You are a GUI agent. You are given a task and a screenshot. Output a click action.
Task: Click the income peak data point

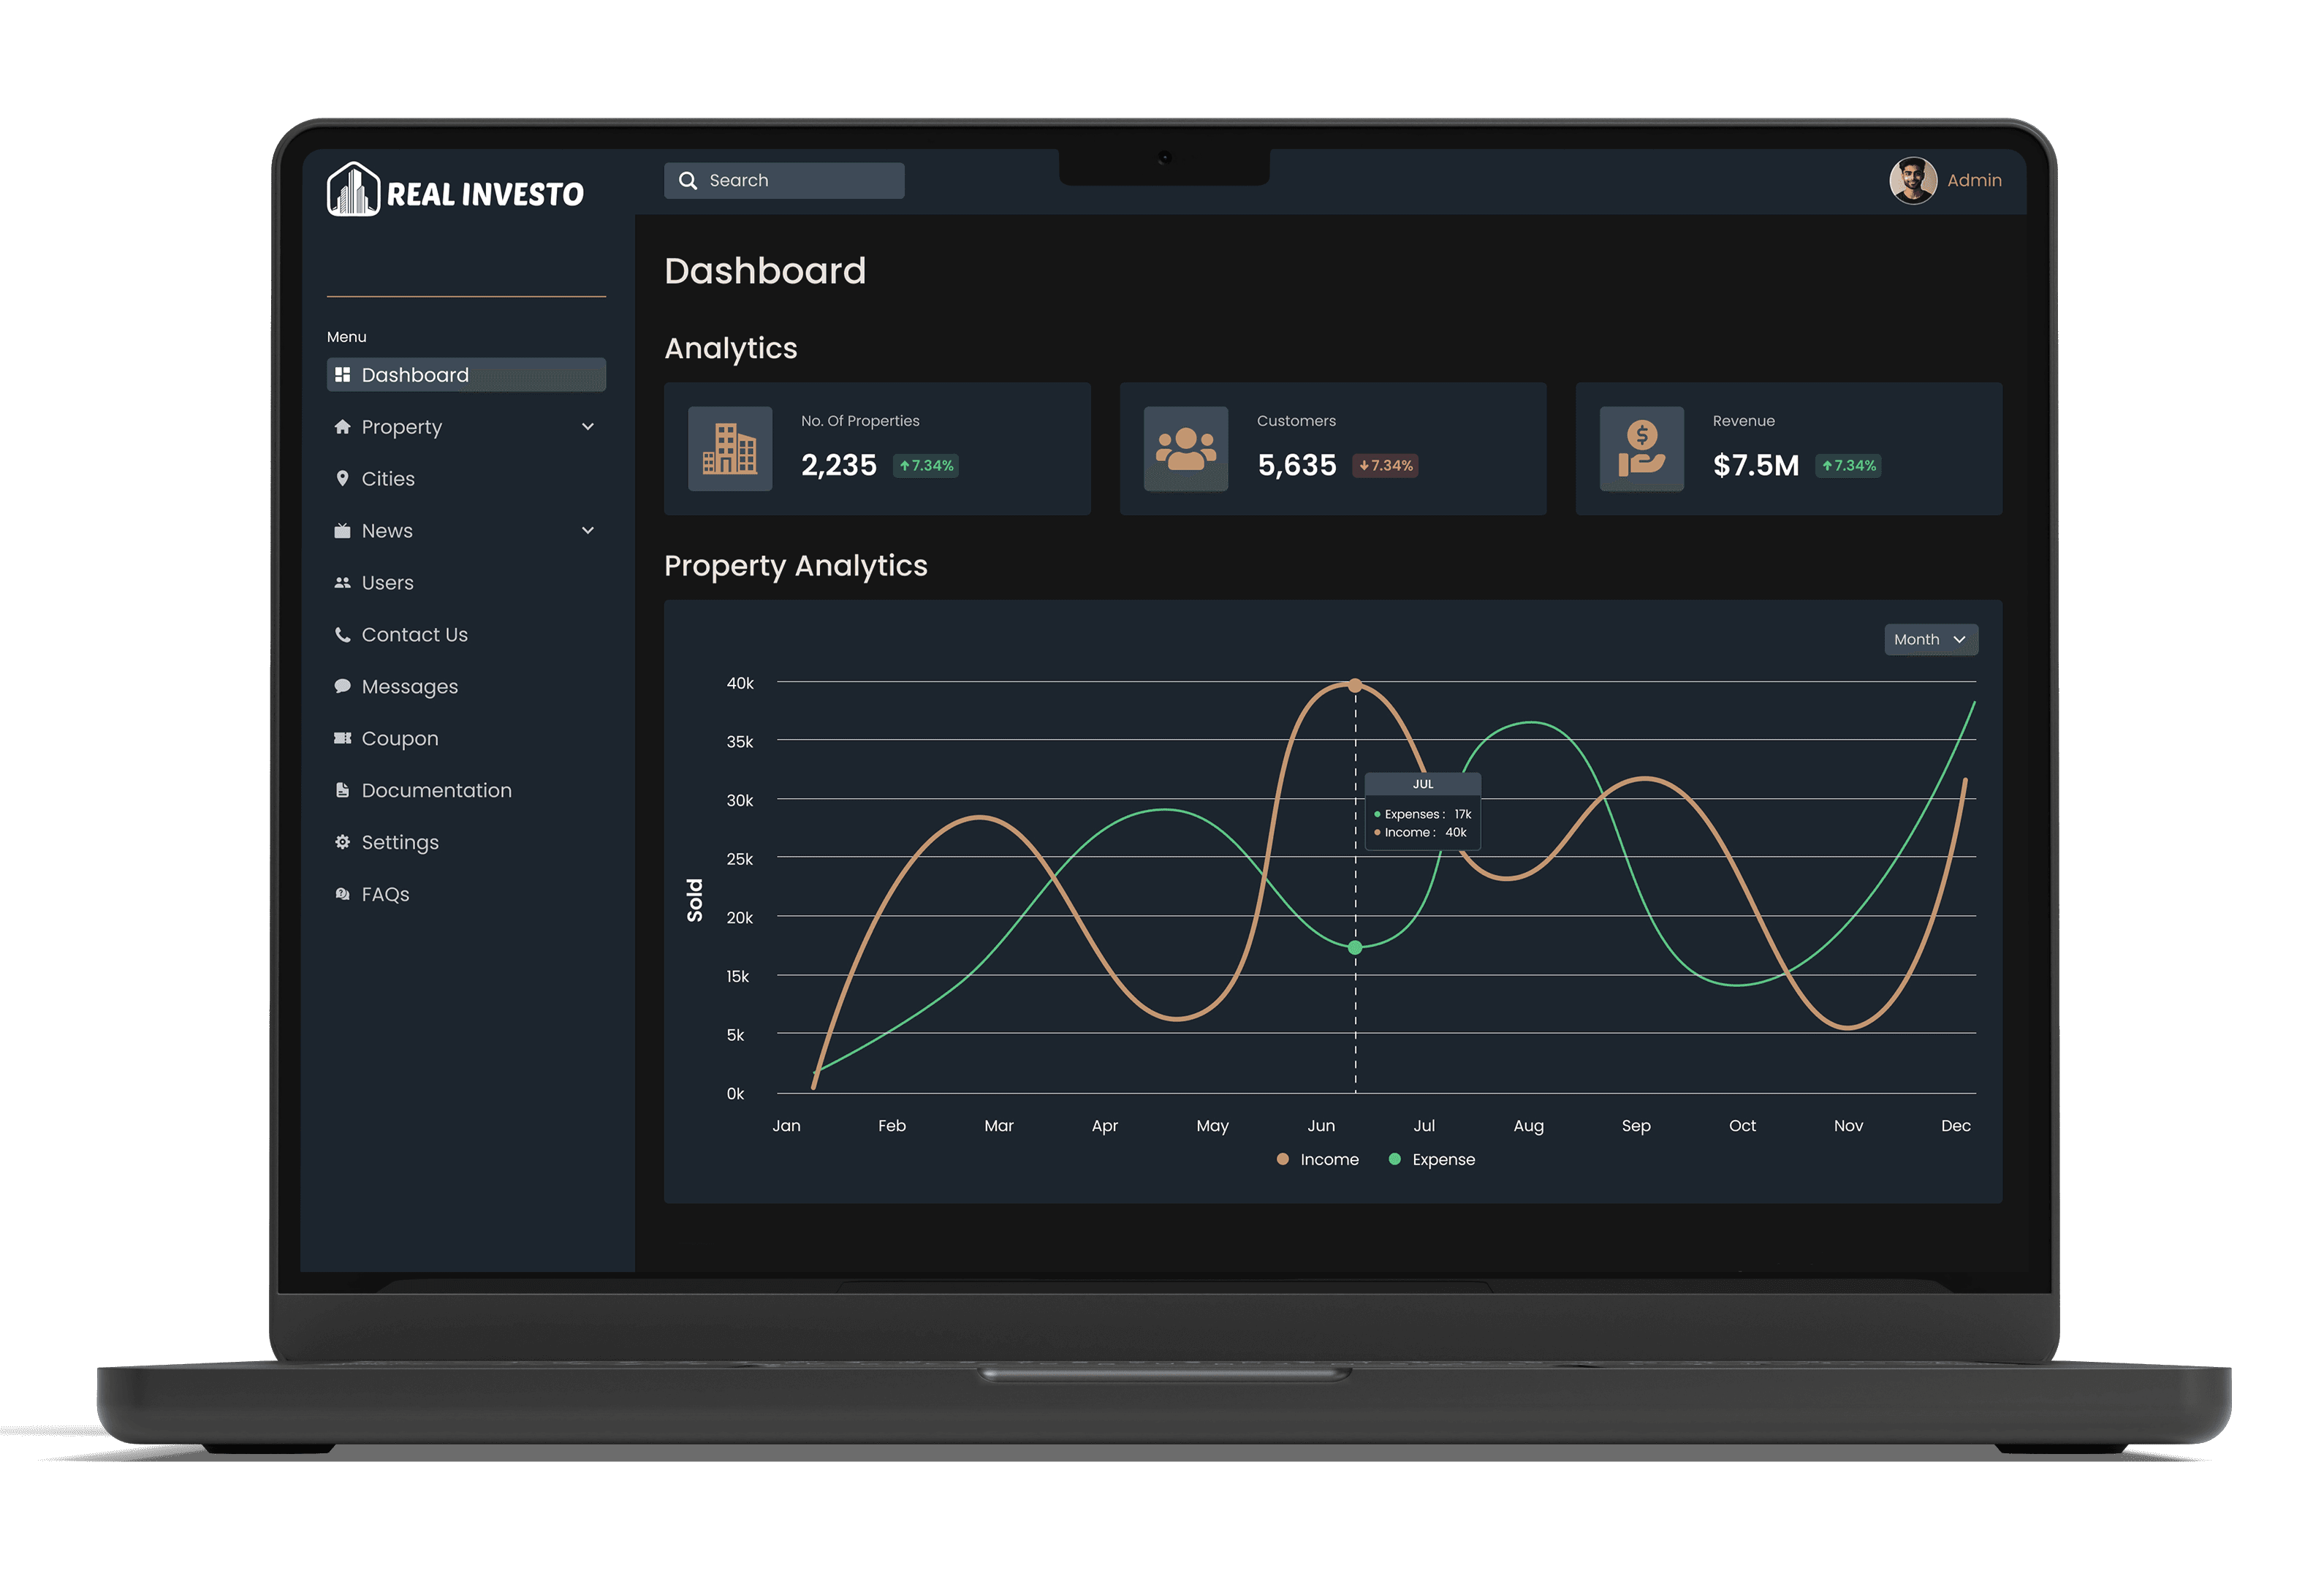1355,686
